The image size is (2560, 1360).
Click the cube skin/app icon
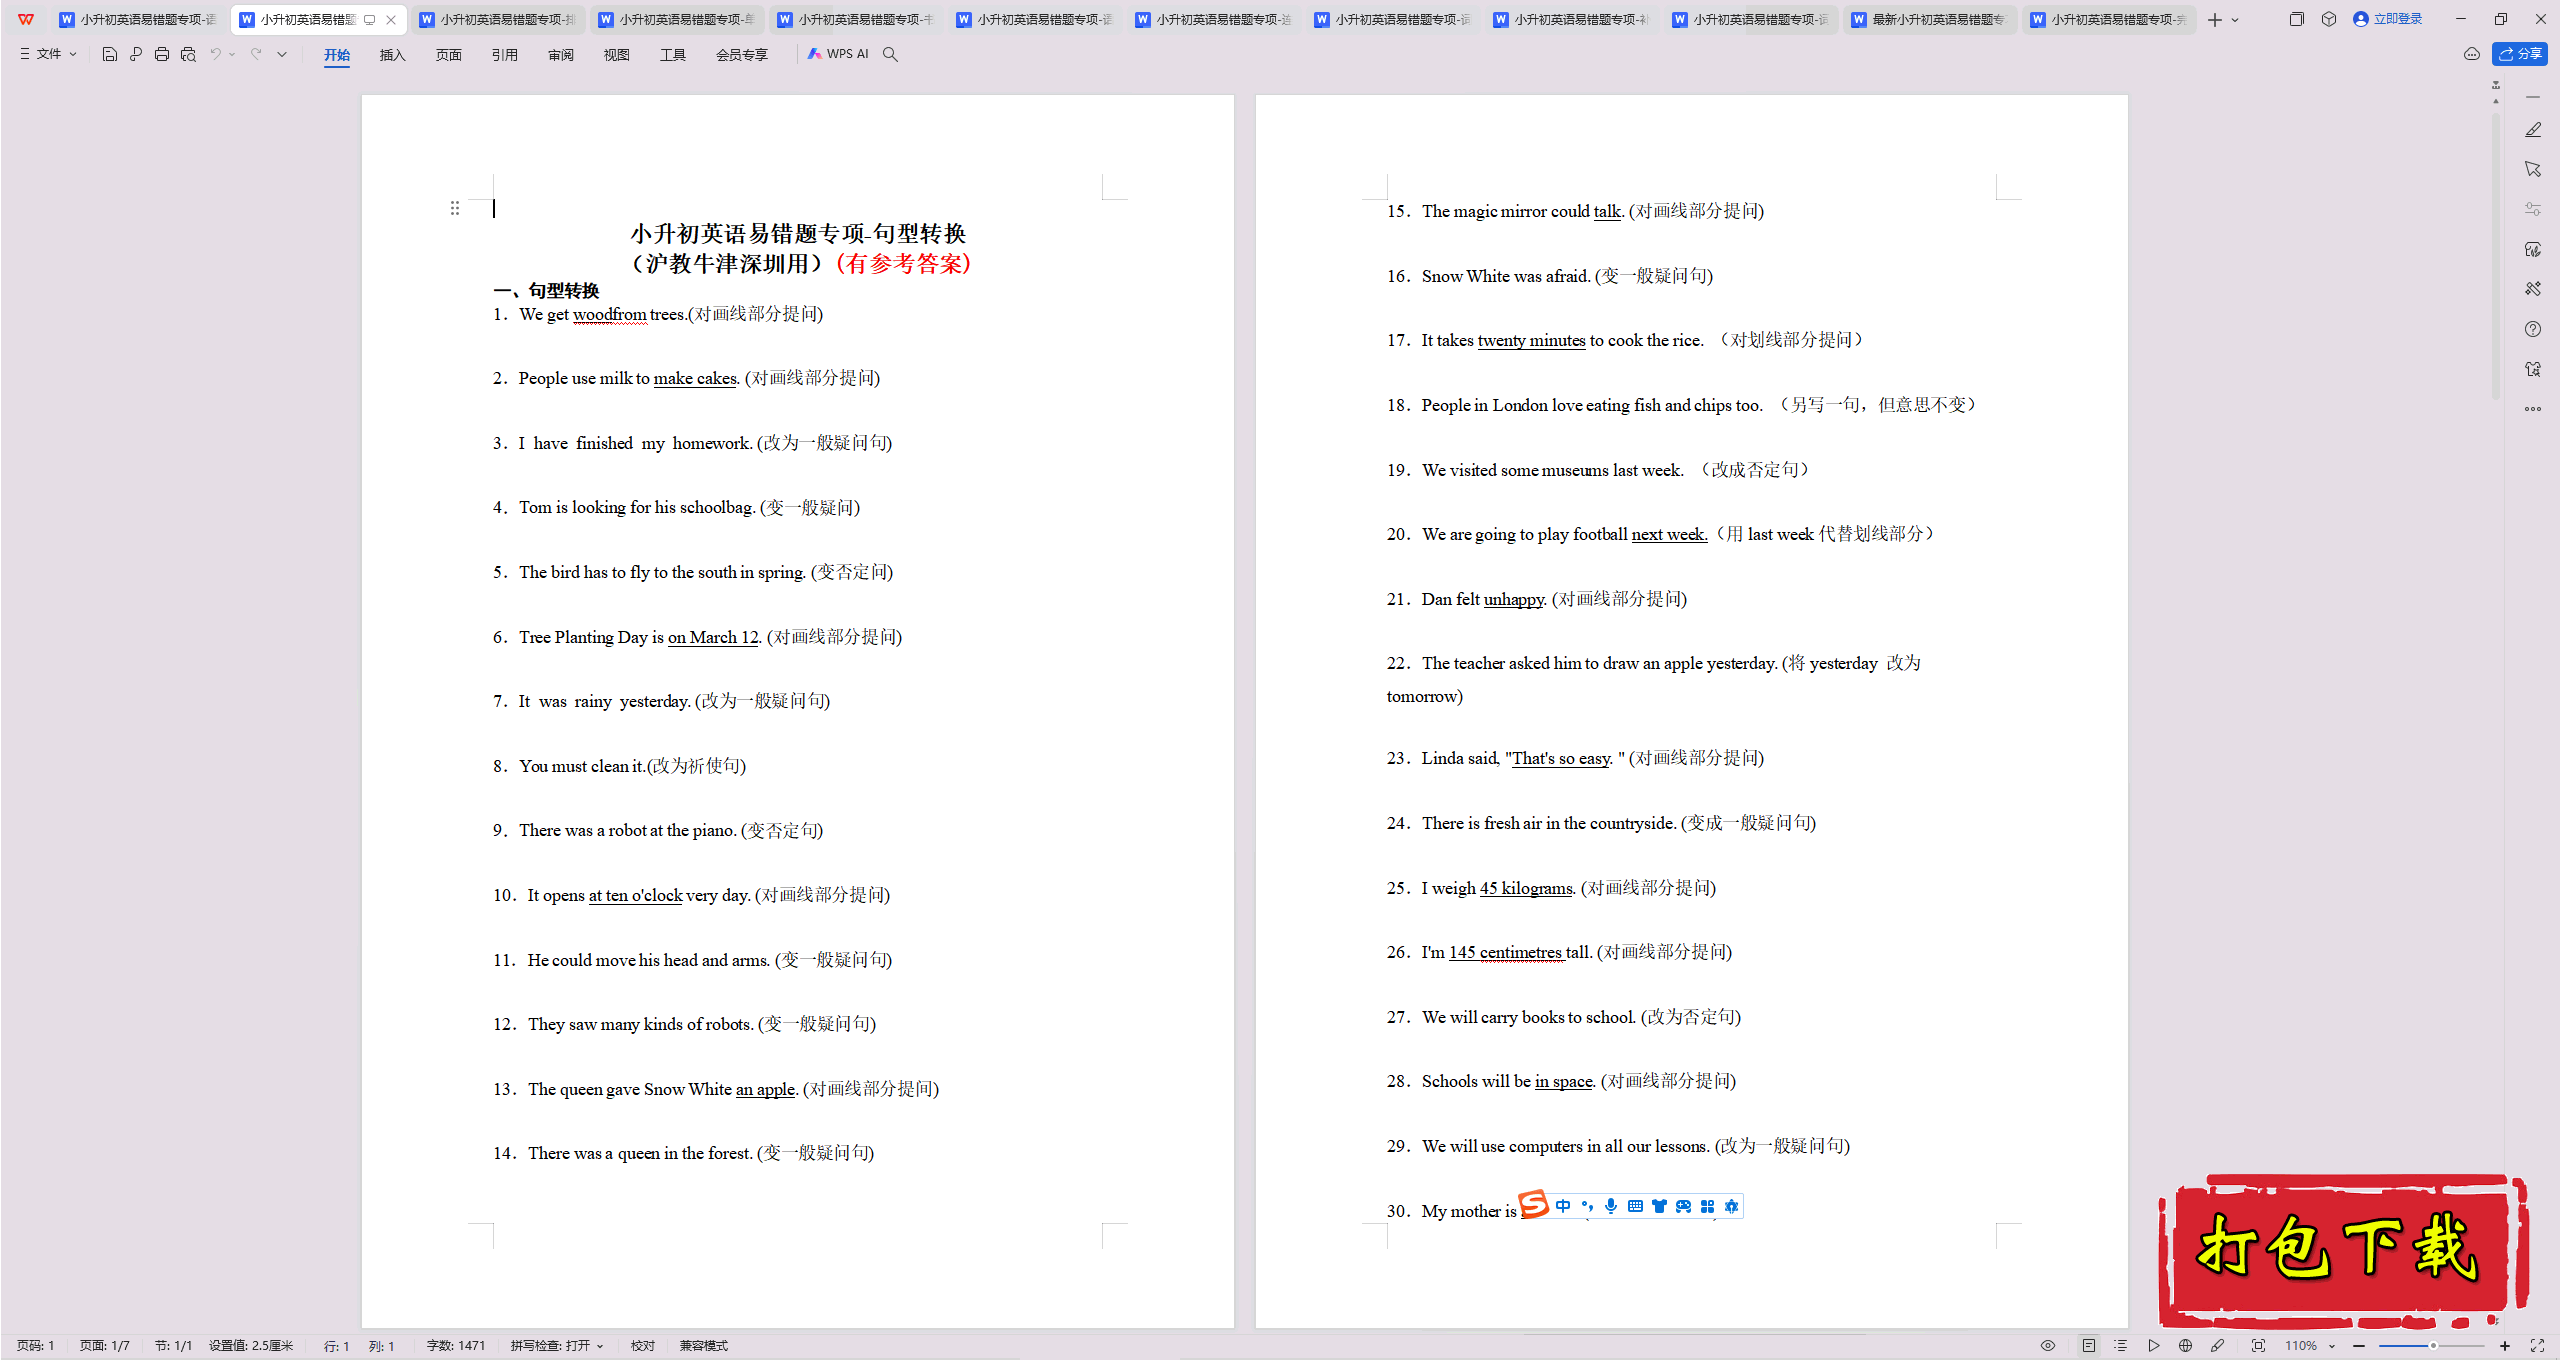coord(2329,19)
